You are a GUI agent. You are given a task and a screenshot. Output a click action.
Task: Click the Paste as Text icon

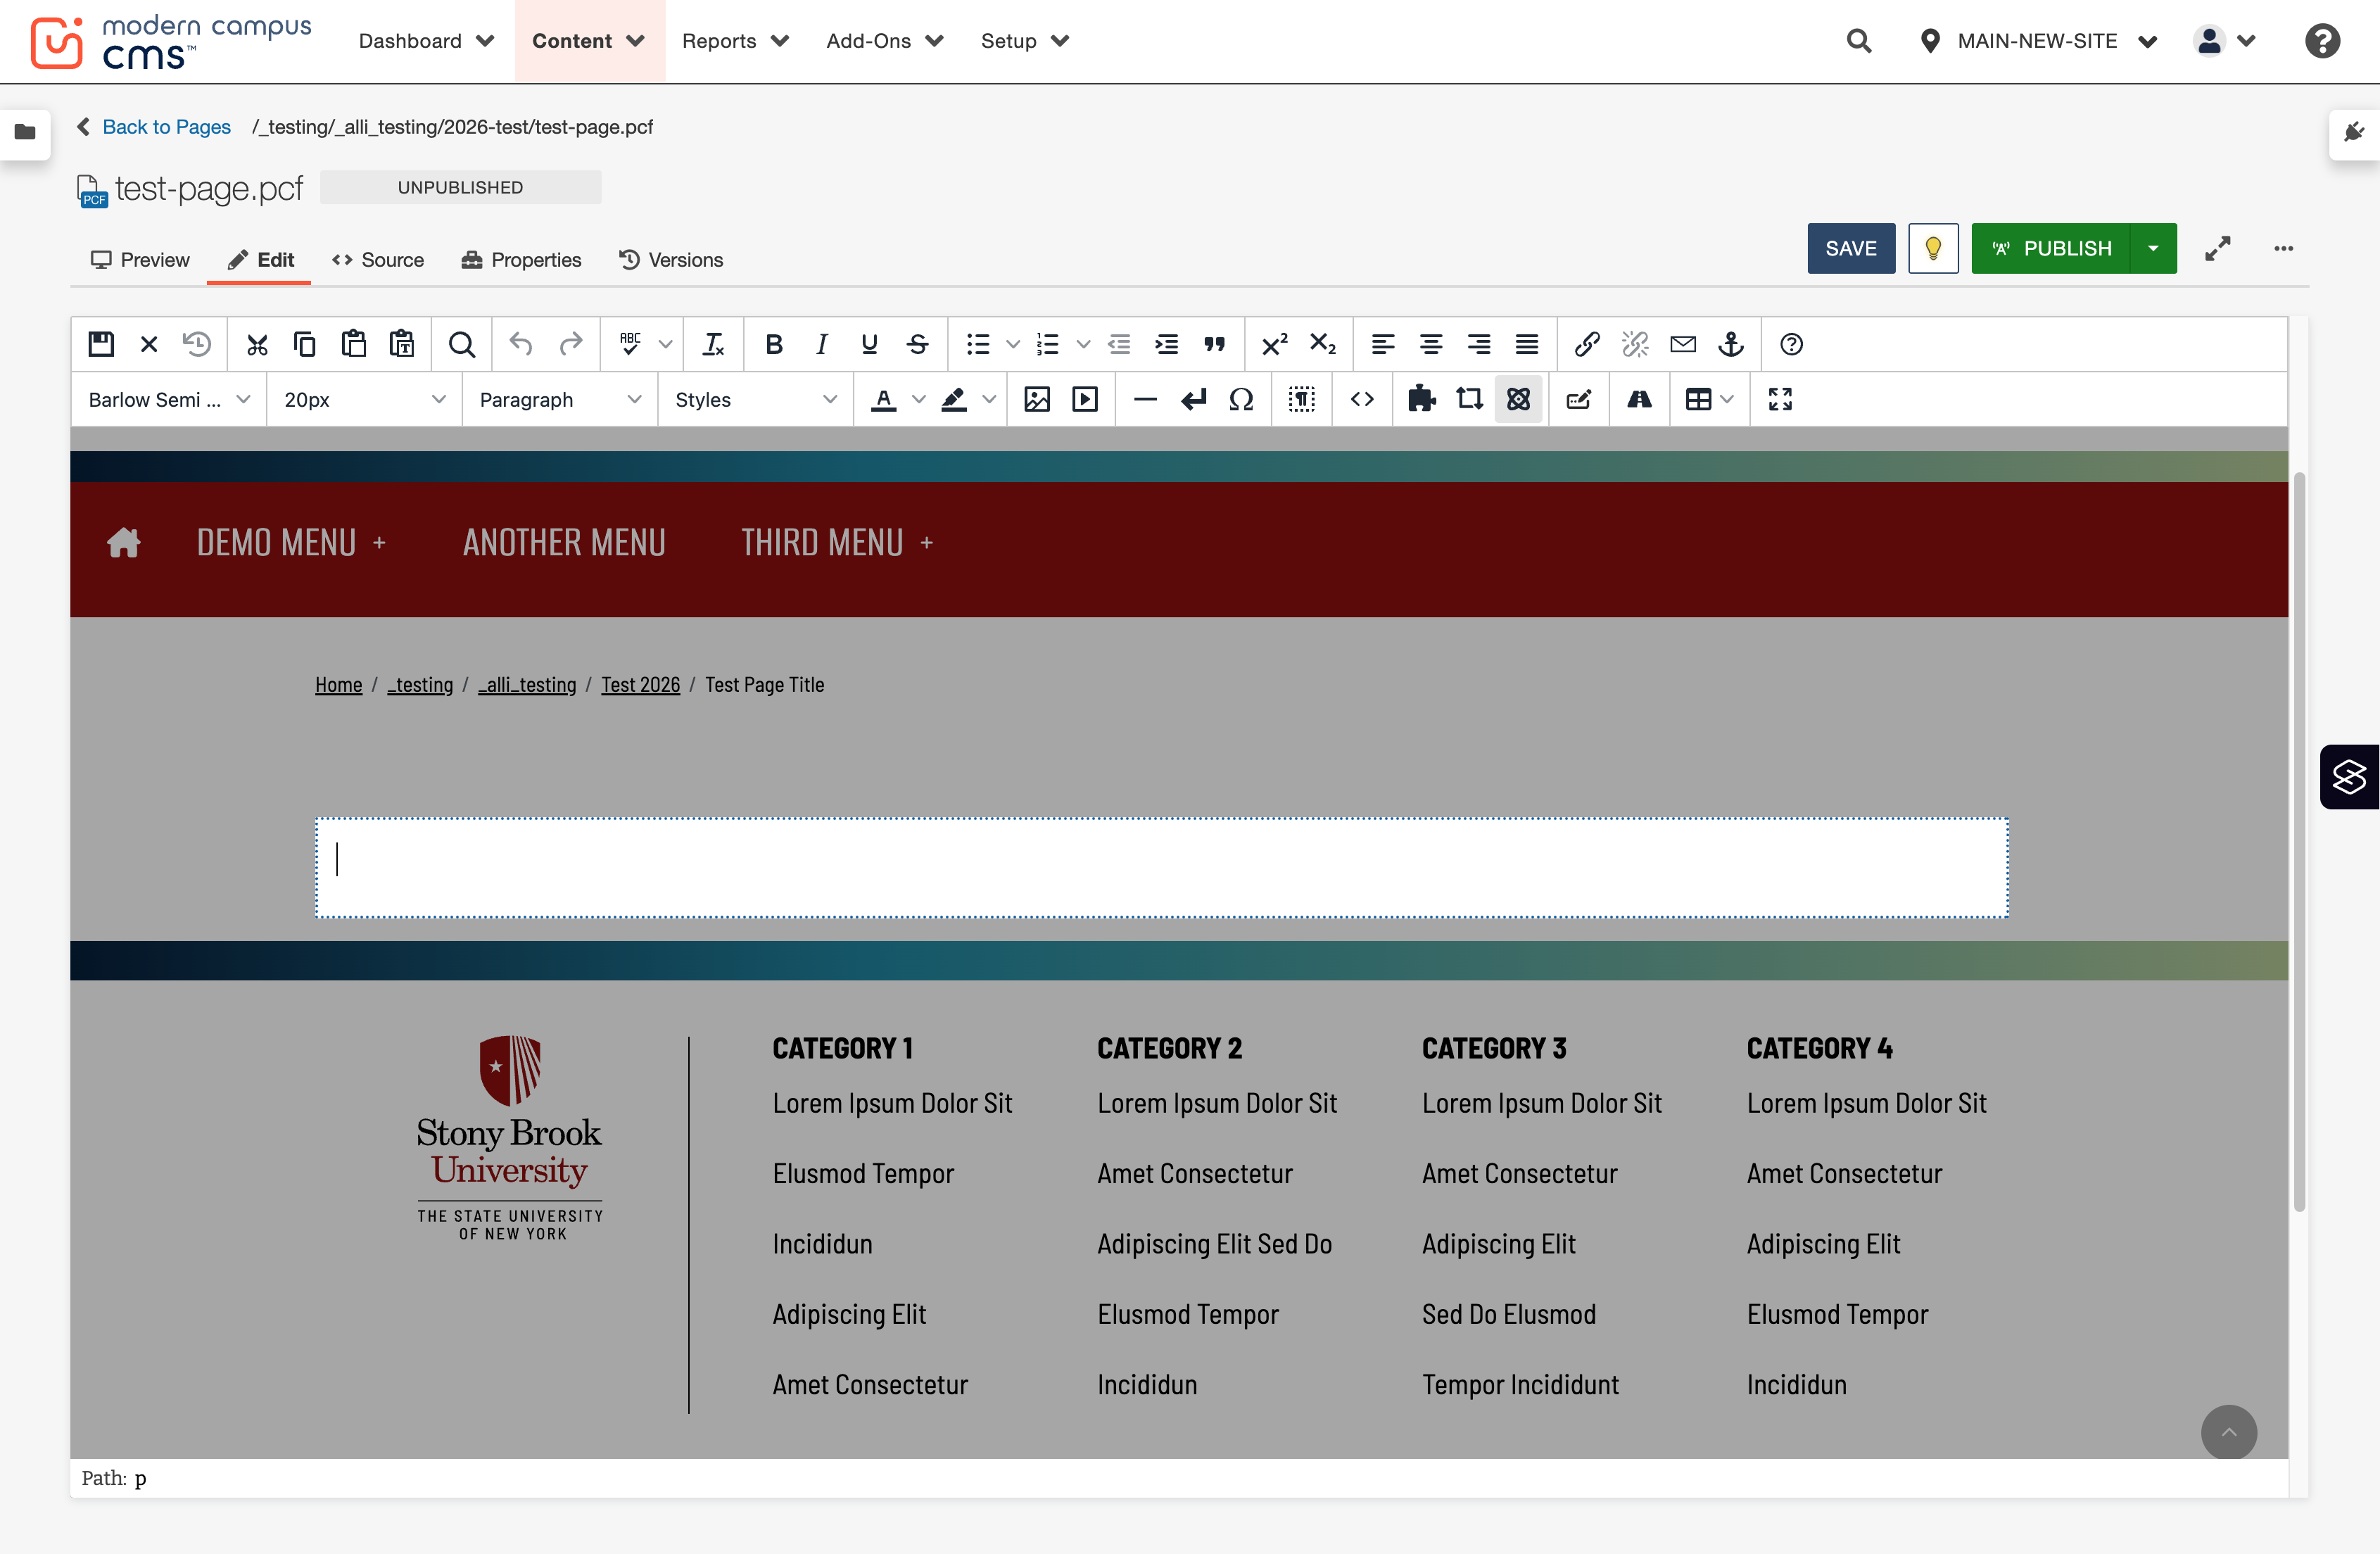coord(402,344)
